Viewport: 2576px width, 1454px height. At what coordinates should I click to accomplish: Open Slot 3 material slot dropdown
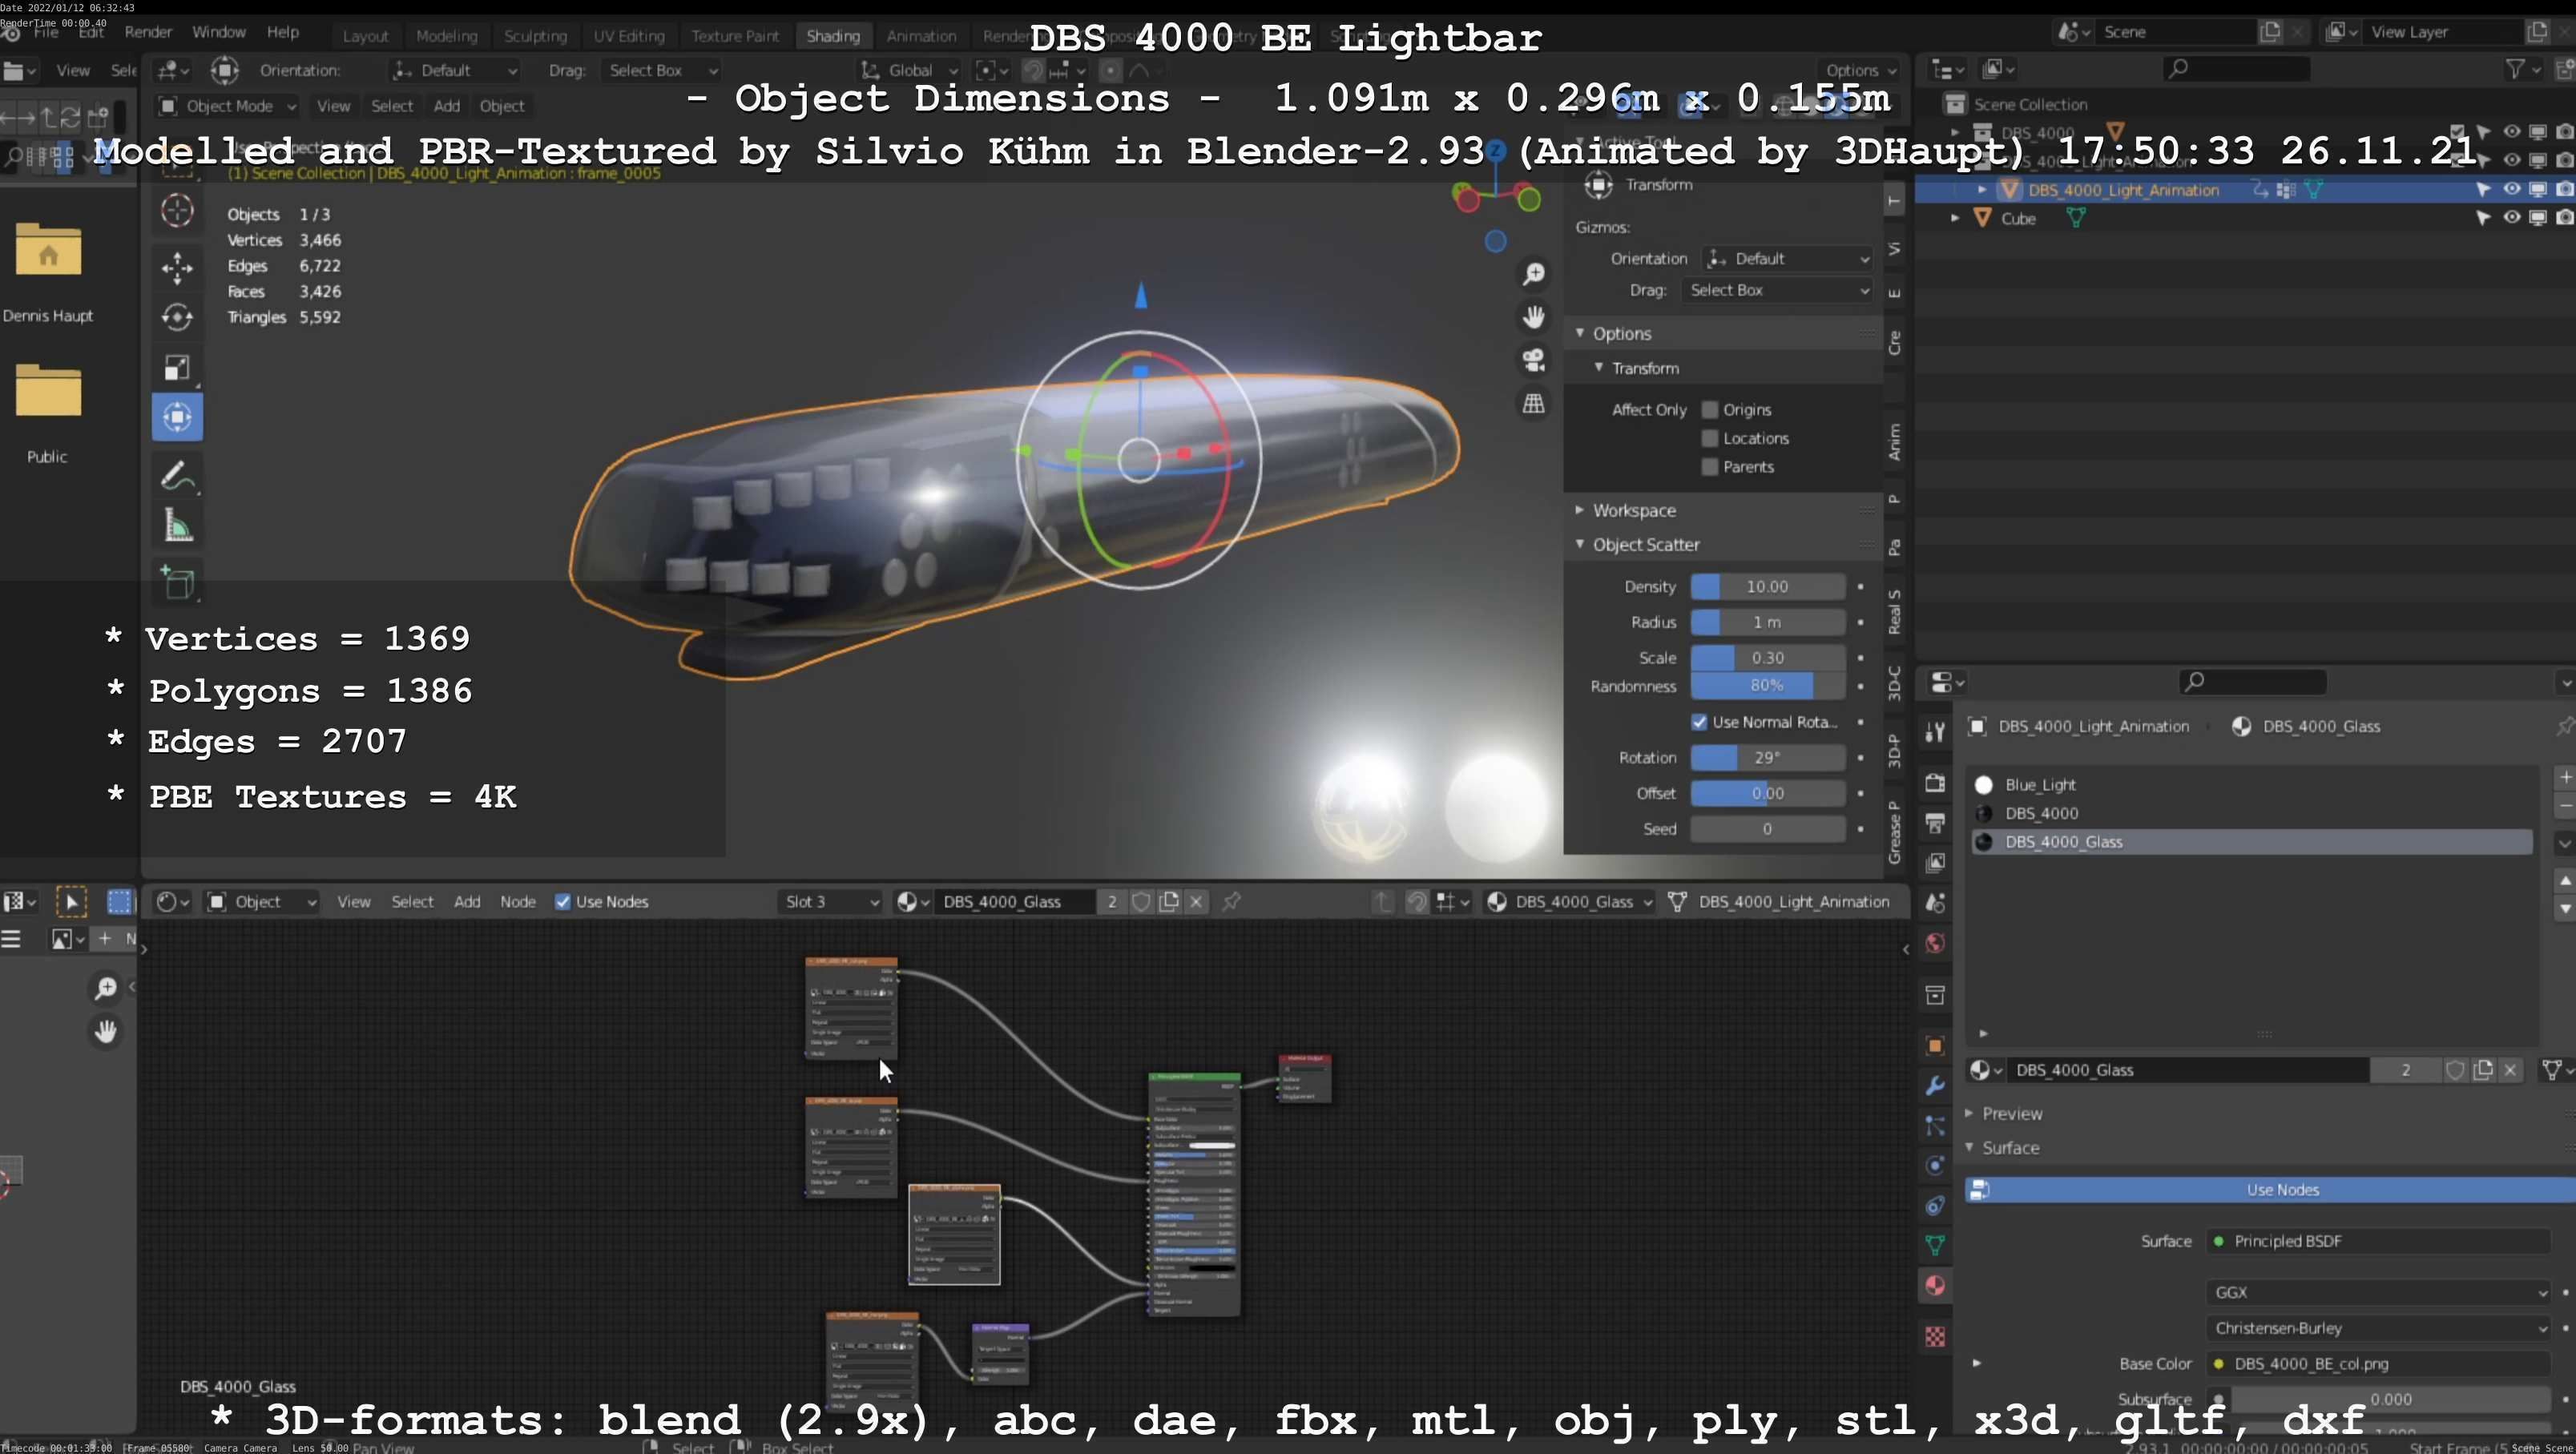pyautogui.click(x=830, y=902)
